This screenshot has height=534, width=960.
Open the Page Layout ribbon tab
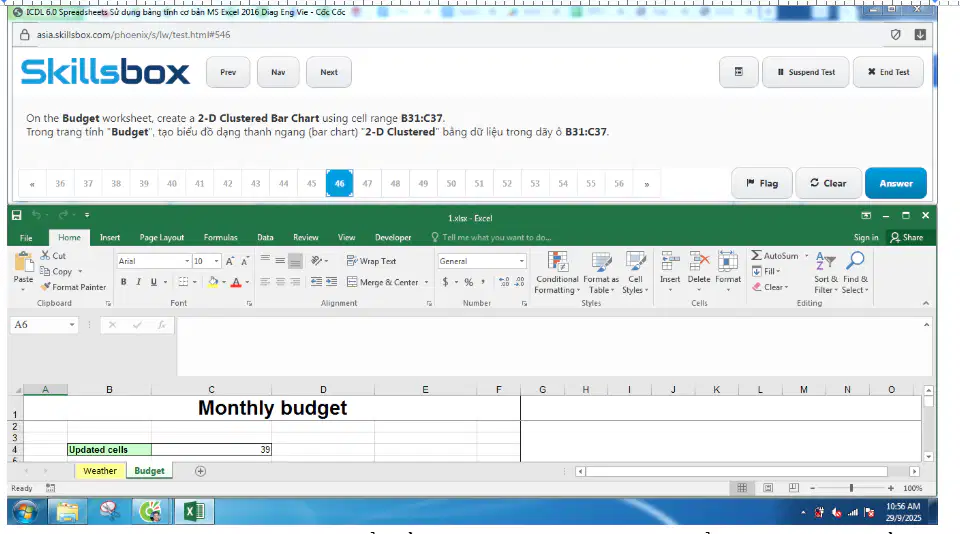162,238
